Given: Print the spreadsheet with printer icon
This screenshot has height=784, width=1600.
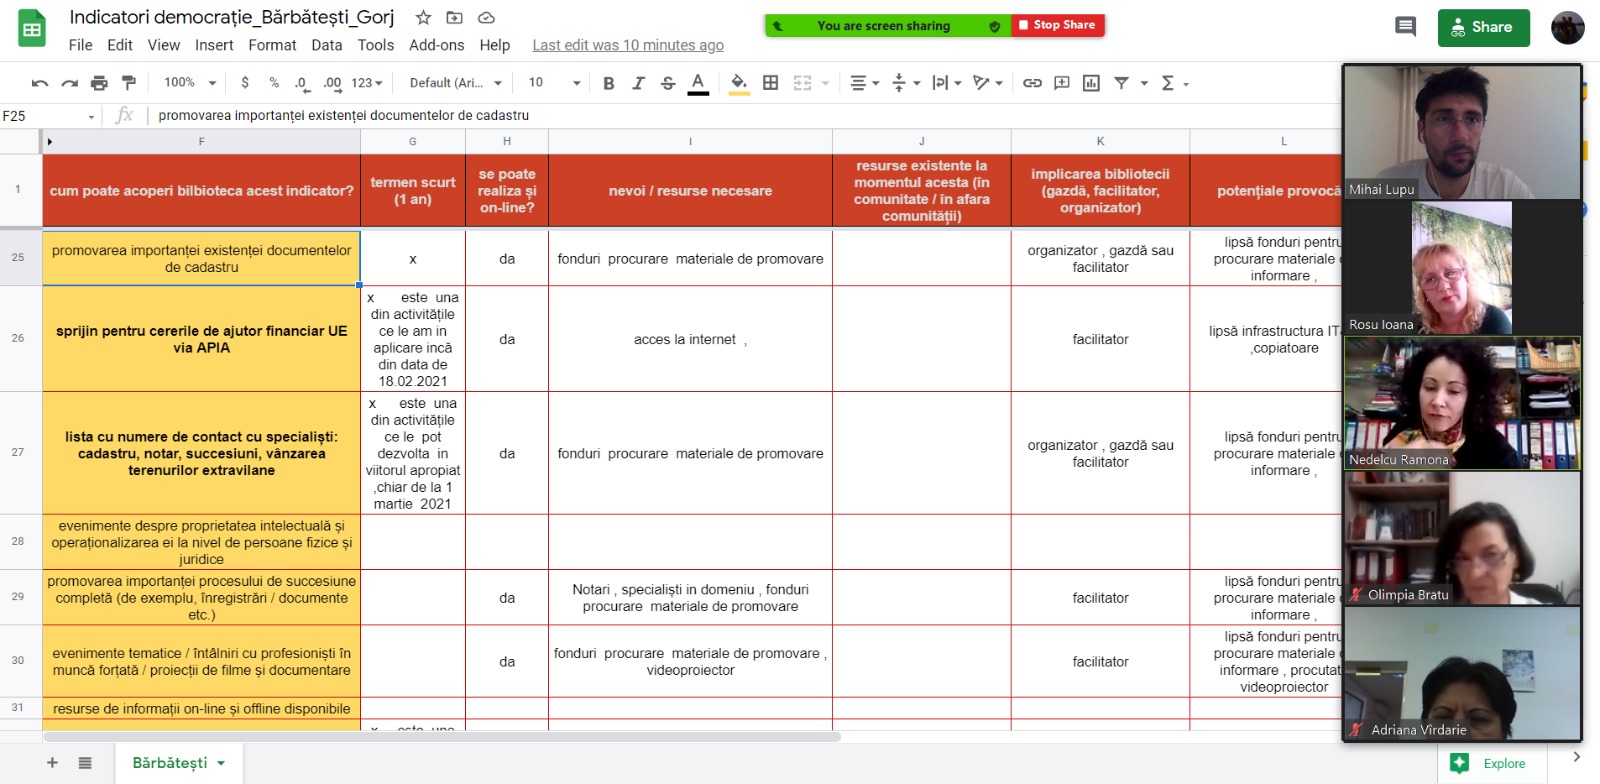Looking at the screenshot, I should click(x=99, y=83).
